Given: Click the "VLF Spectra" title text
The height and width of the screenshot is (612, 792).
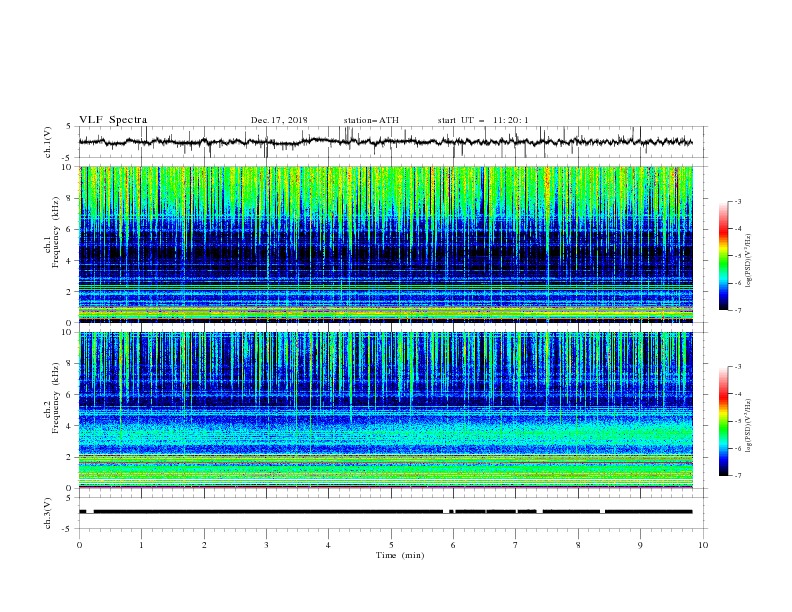Looking at the screenshot, I should point(113,120).
